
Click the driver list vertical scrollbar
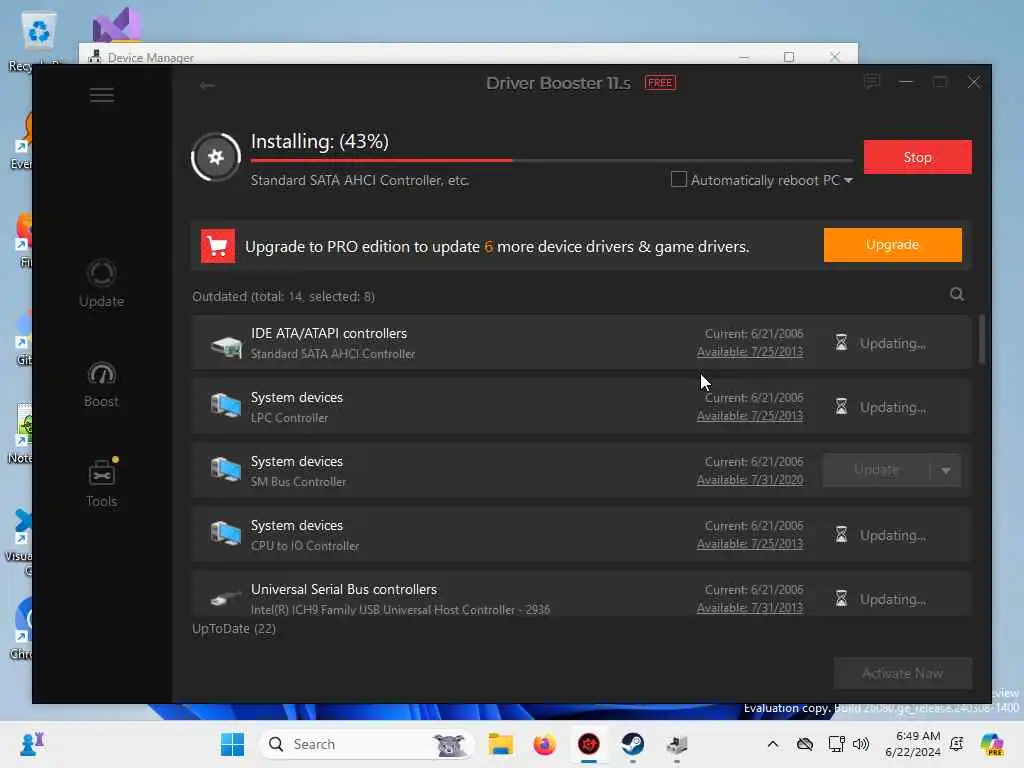pos(981,340)
